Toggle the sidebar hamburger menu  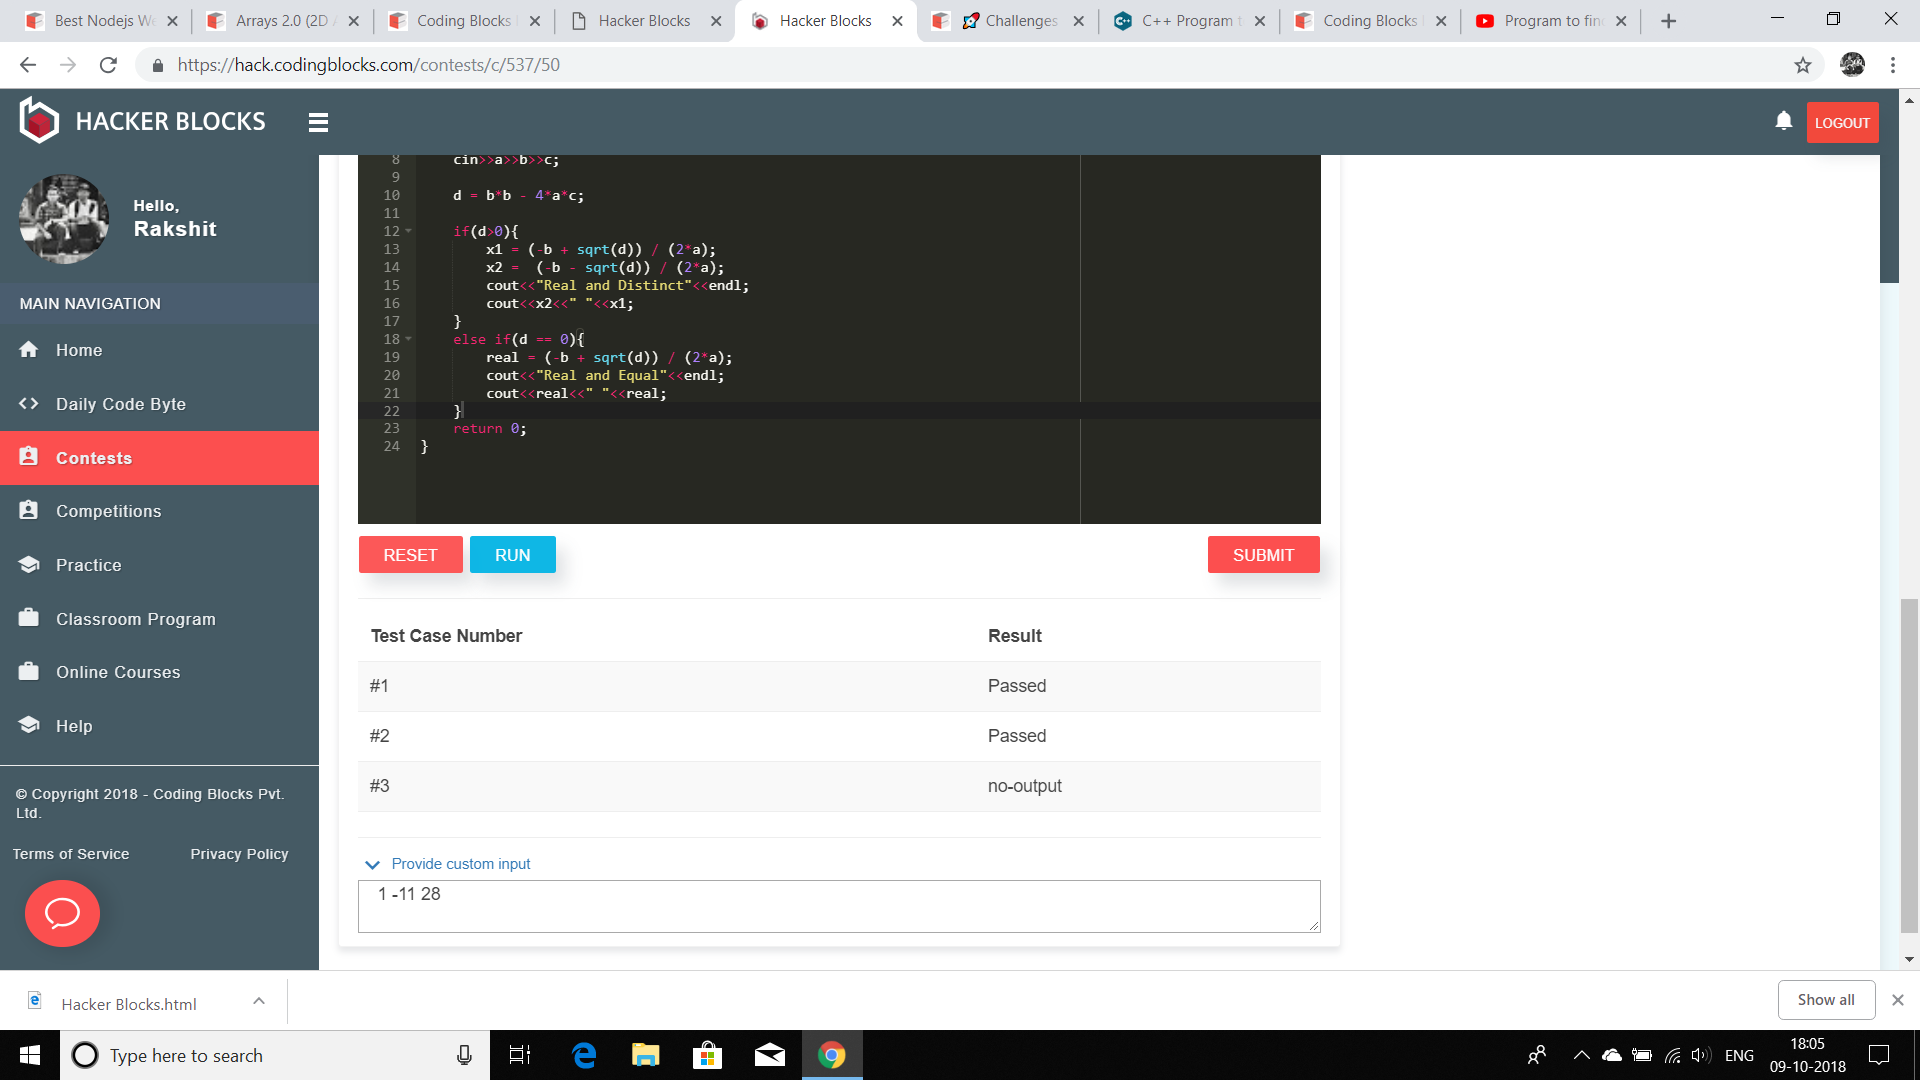318,122
